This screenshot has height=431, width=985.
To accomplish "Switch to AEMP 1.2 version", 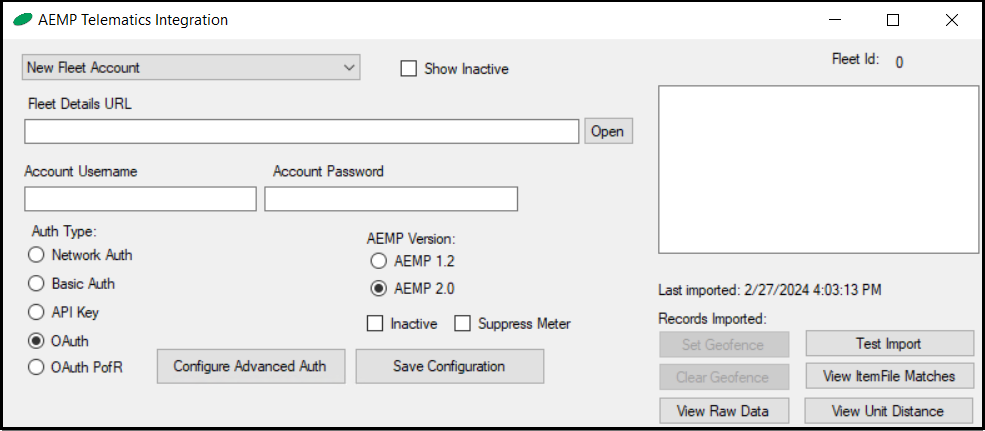I will click(x=378, y=261).
